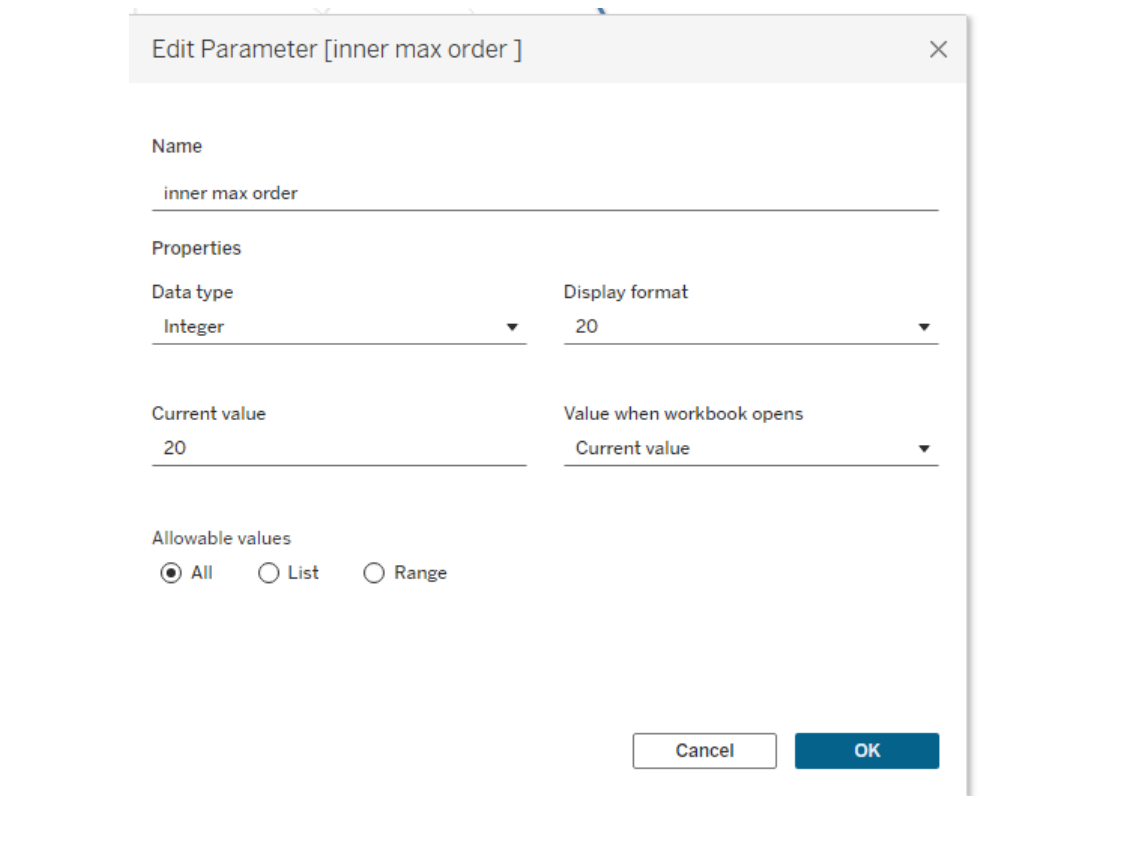Choose the List radio button
Screen dimensions: 1134x849
click(x=268, y=573)
